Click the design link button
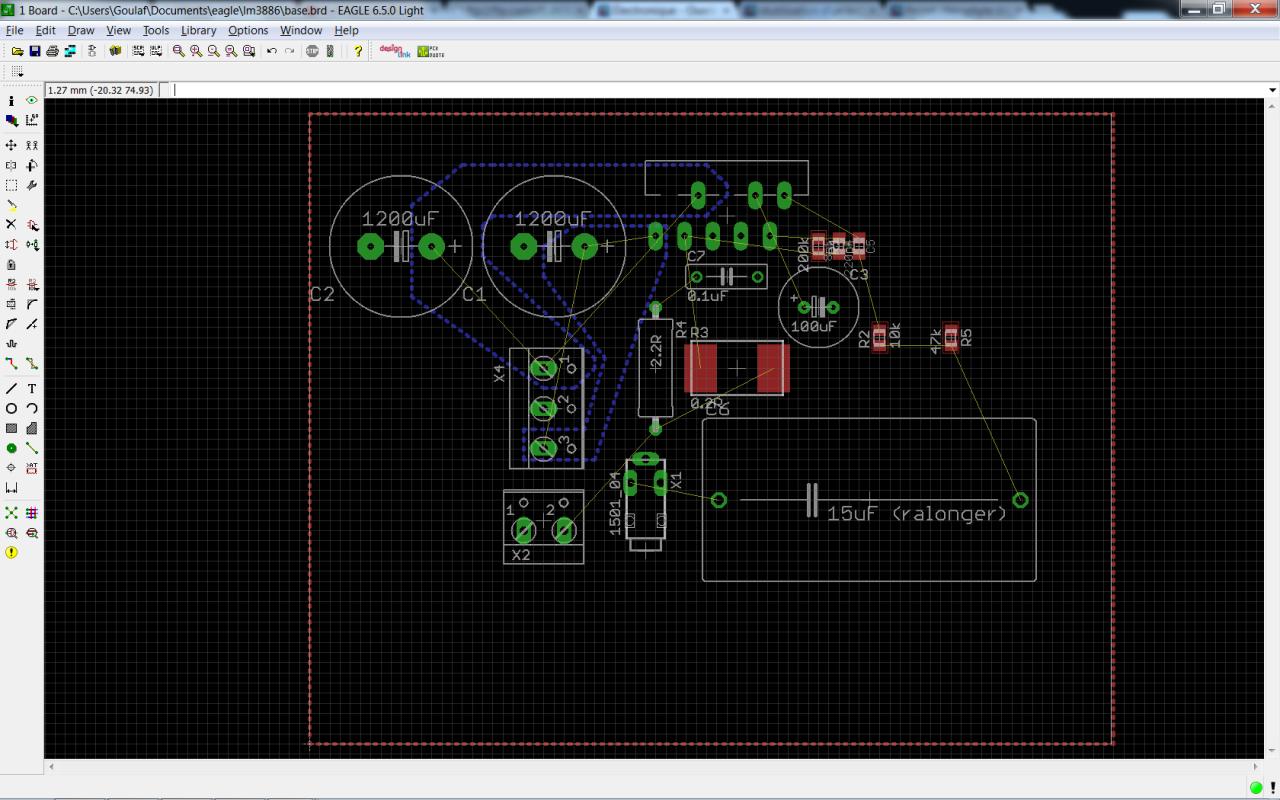This screenshot has height=800, width=1280. tap(395, 51)
